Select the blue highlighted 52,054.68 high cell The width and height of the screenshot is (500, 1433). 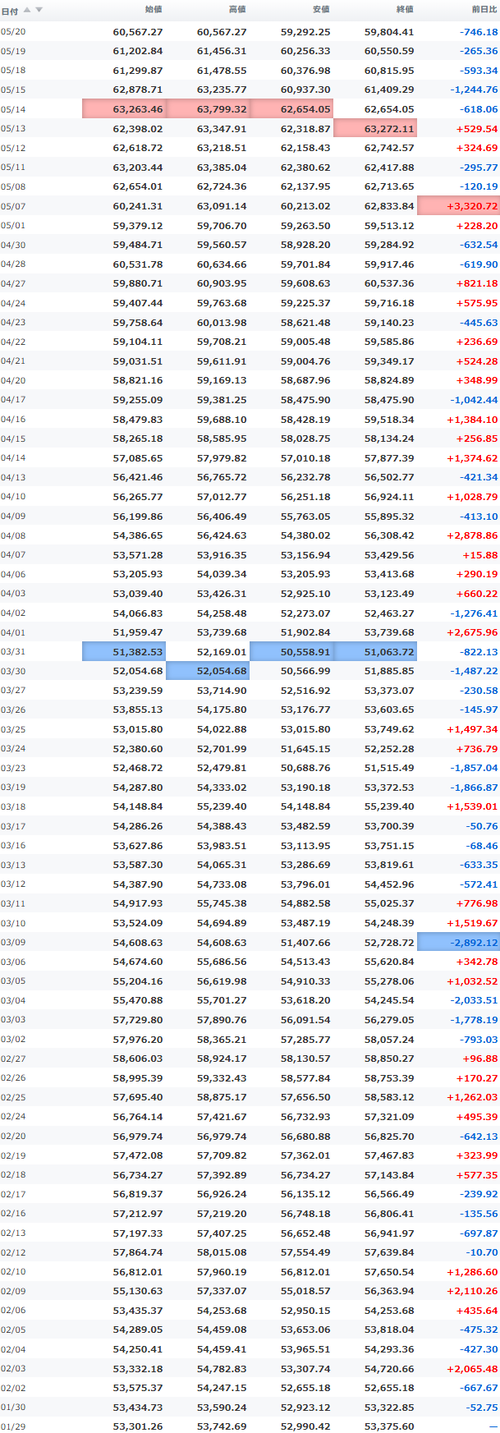[208, 670]
